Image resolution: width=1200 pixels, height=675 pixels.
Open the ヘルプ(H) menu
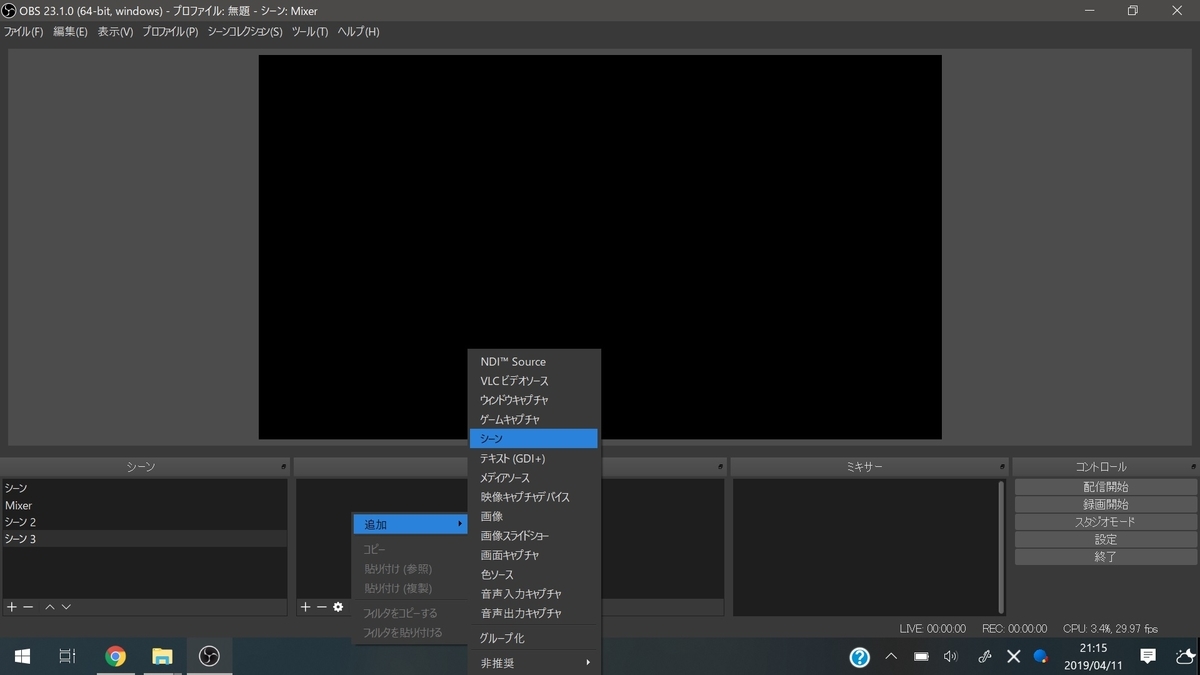[x=358, y=32]
